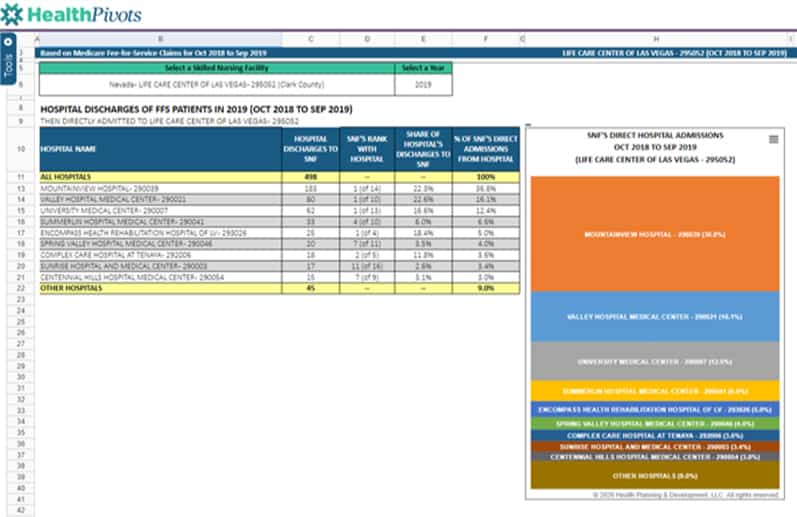This screenshot has height=517, width=797.
Task: Click the 4 (of 10) rank cell
Action: 367,222
